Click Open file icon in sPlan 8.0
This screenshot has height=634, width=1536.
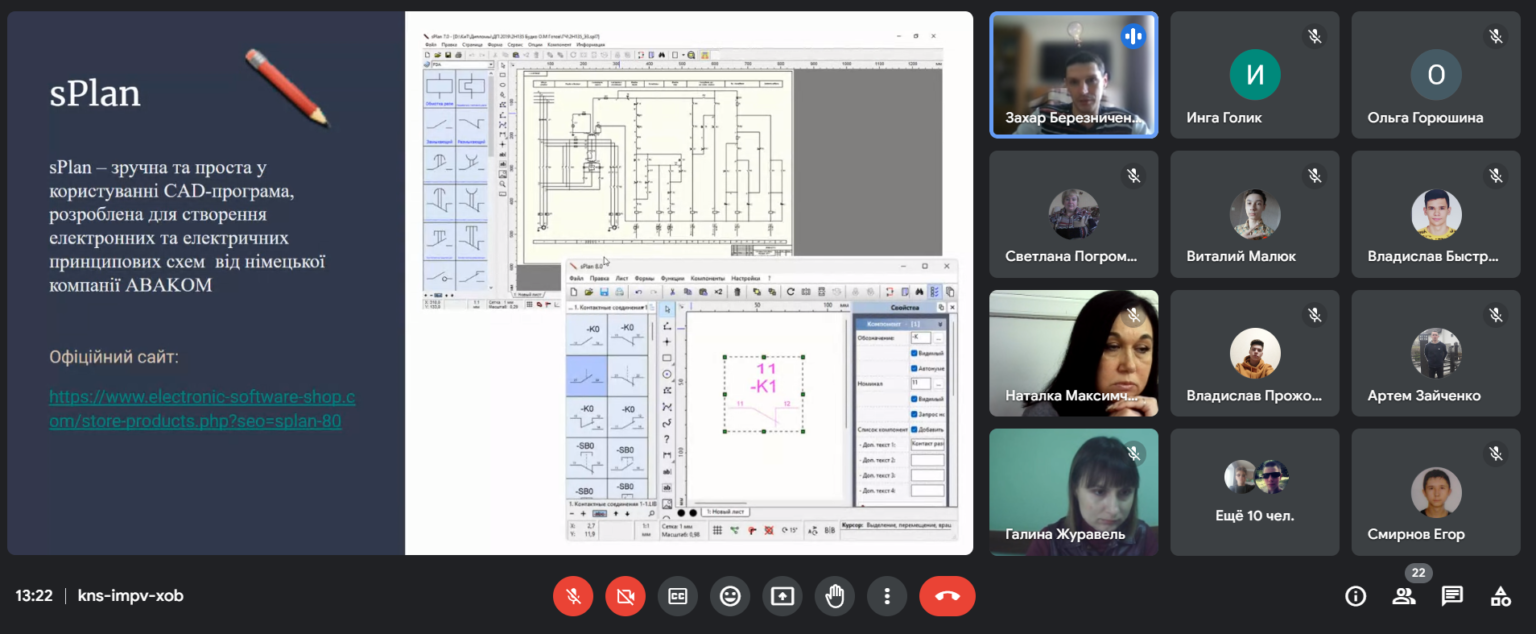pos(589,292)
